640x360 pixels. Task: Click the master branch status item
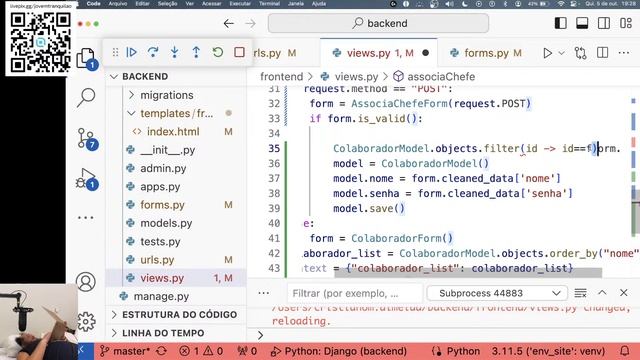pos(126,351)
